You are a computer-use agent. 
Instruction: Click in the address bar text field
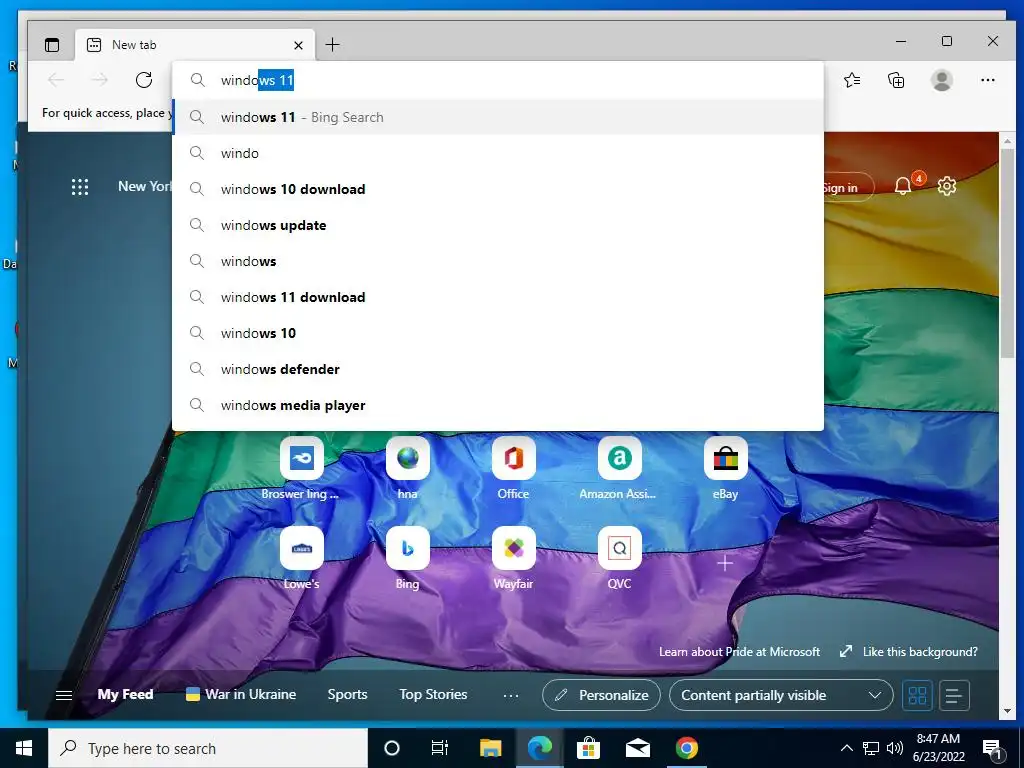pyautogui.click(x=498, y=80)
